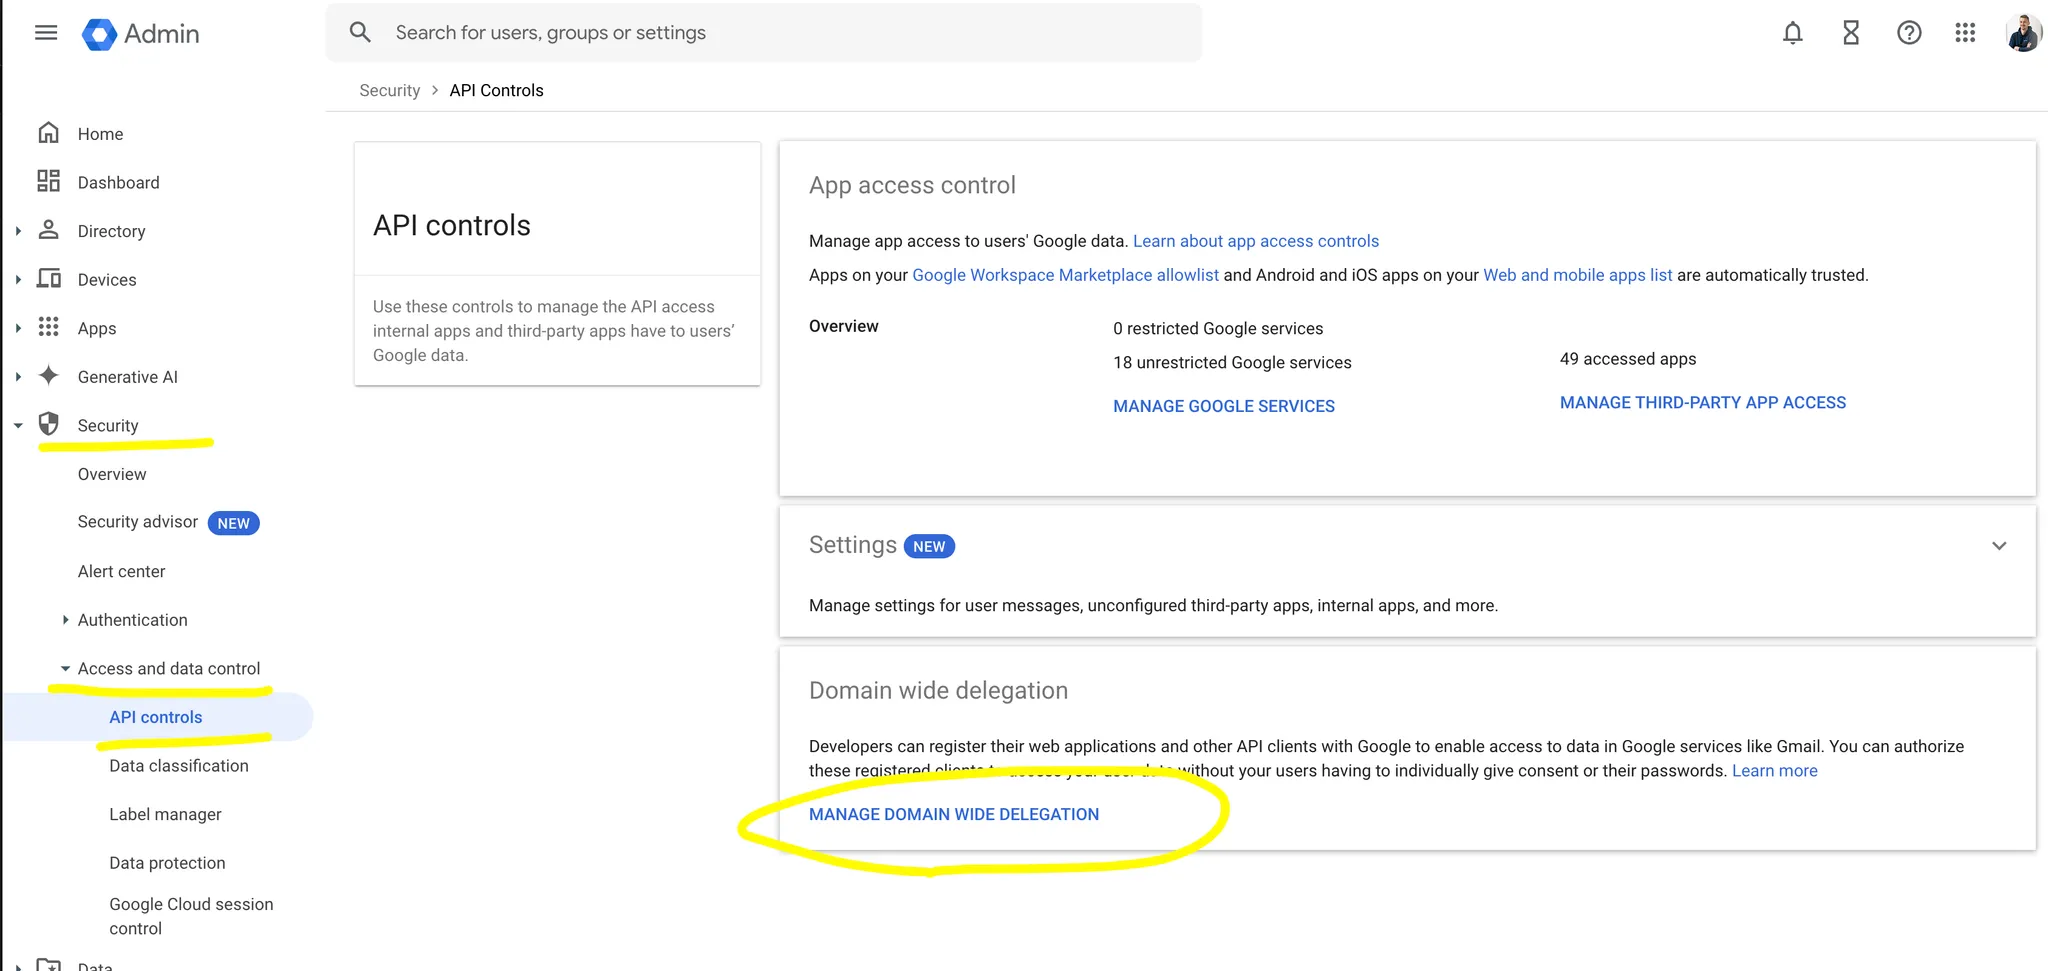Click the user profile avatar
This screenshot has width=2048, height=971.
2023,33
